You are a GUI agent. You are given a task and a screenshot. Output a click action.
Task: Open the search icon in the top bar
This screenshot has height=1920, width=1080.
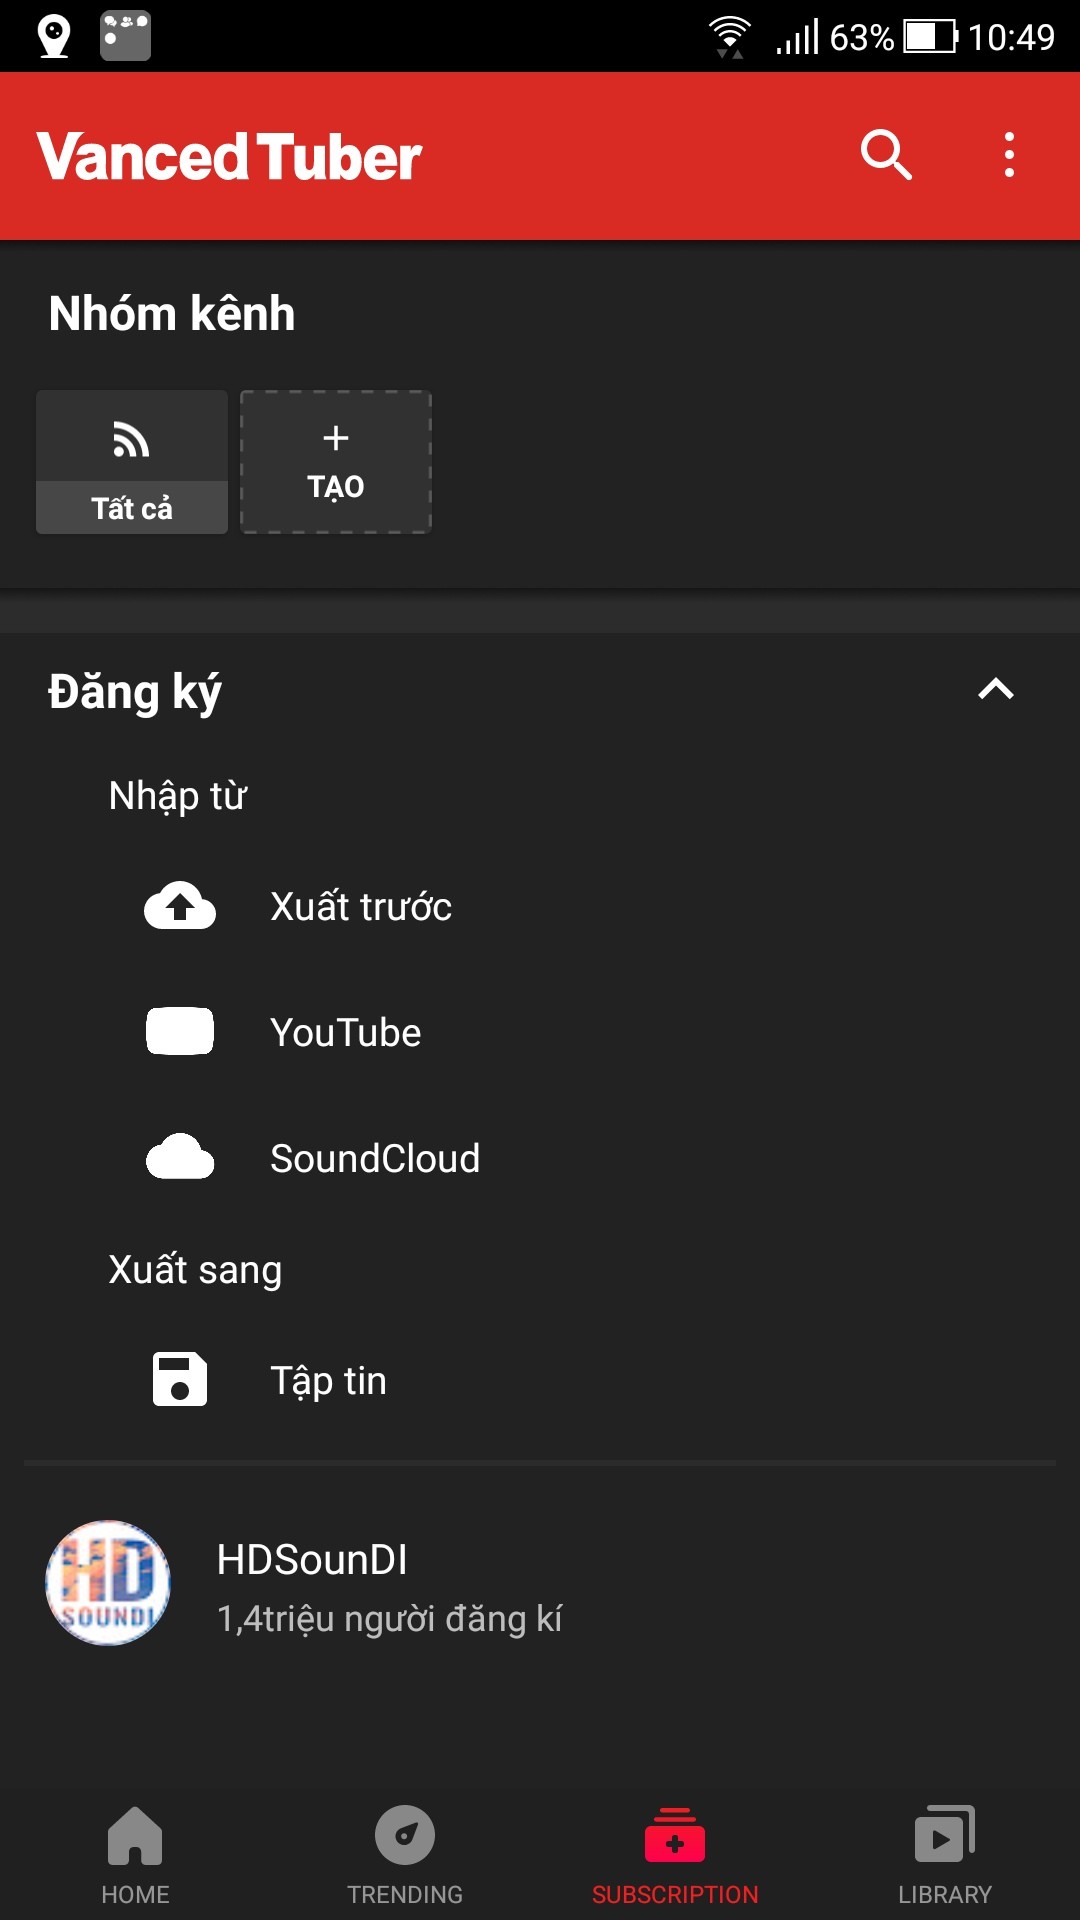click(886, 155)
